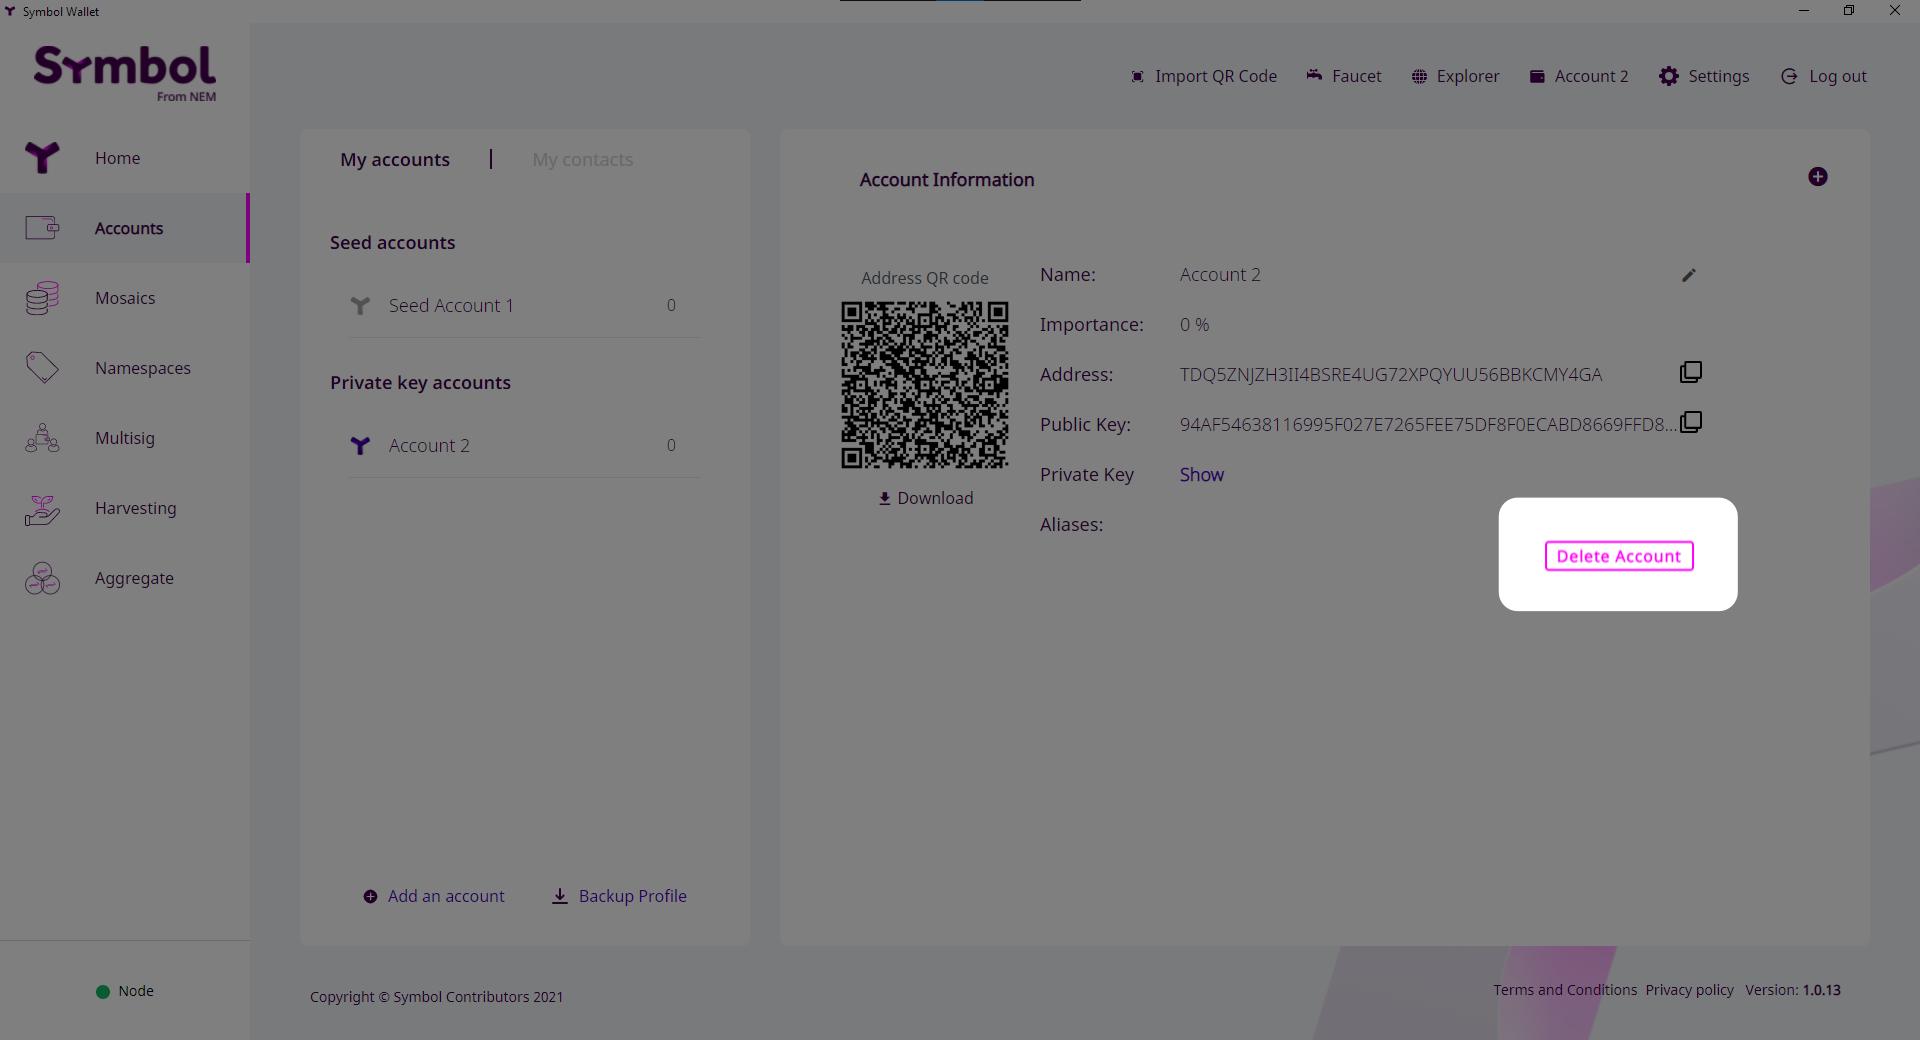Switch to the My contacts tab
The width and height of the screenshot is (1920, 1040).
pos(582,160)
